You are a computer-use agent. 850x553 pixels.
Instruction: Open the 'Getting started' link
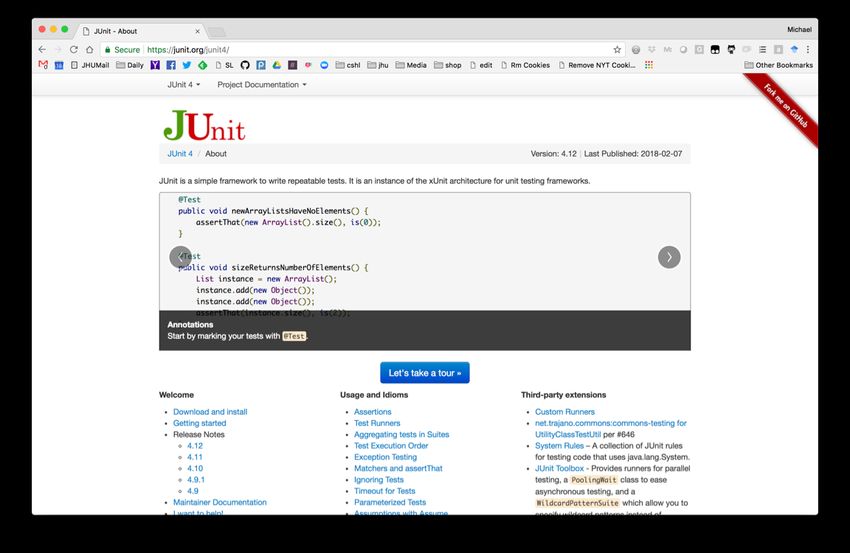[199, 423]
